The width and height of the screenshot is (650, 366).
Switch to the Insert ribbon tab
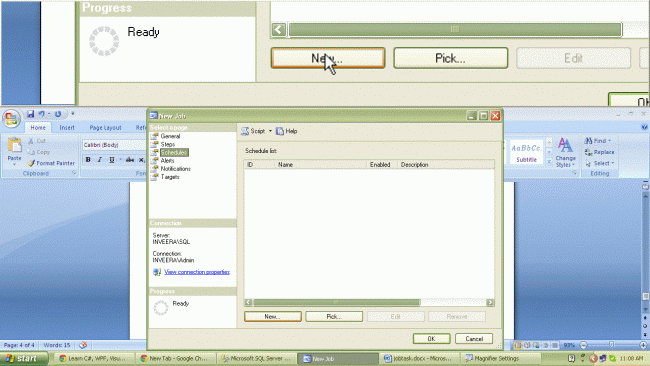[67, 128]
